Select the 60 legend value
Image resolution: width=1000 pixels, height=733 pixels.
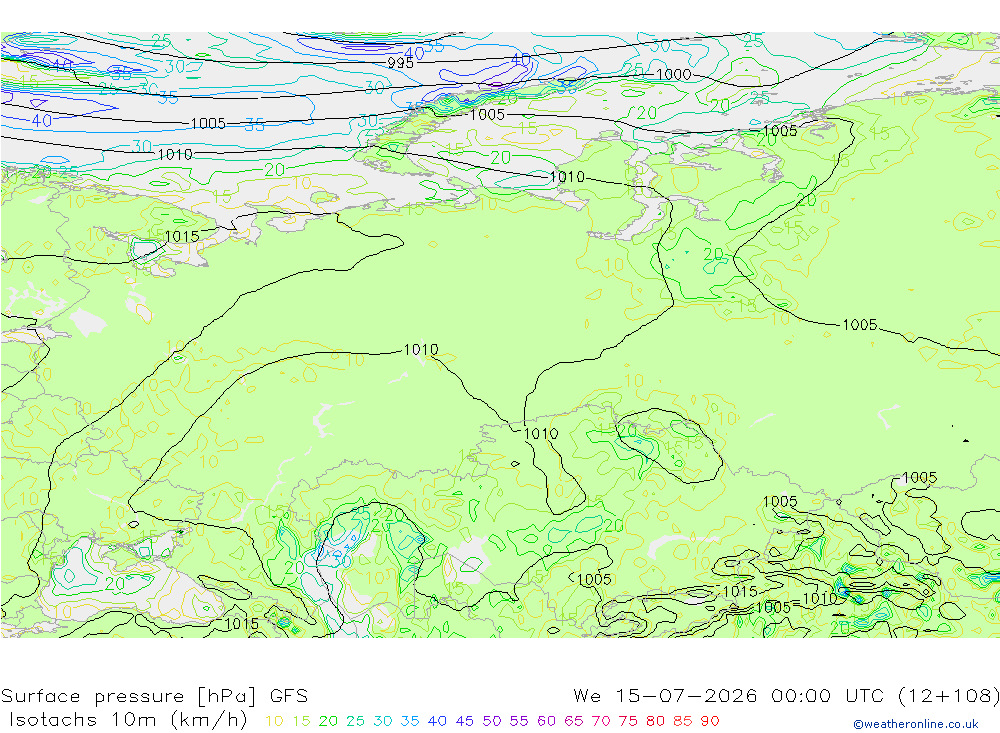(547, 721)
